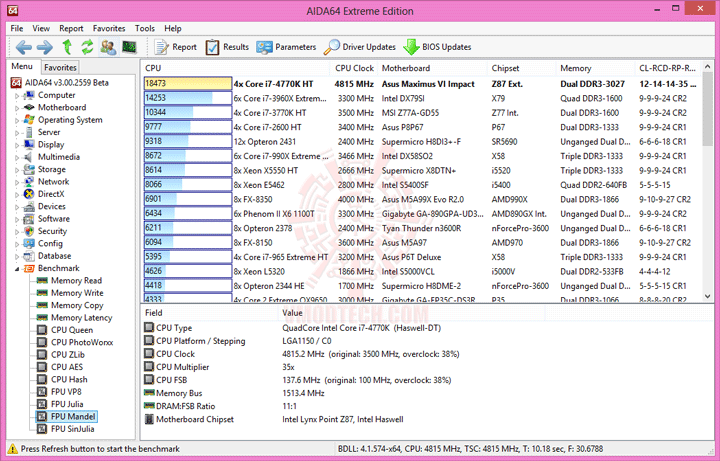Expand the Storage tree node
The image size is (720, 461).
point(17,170)
